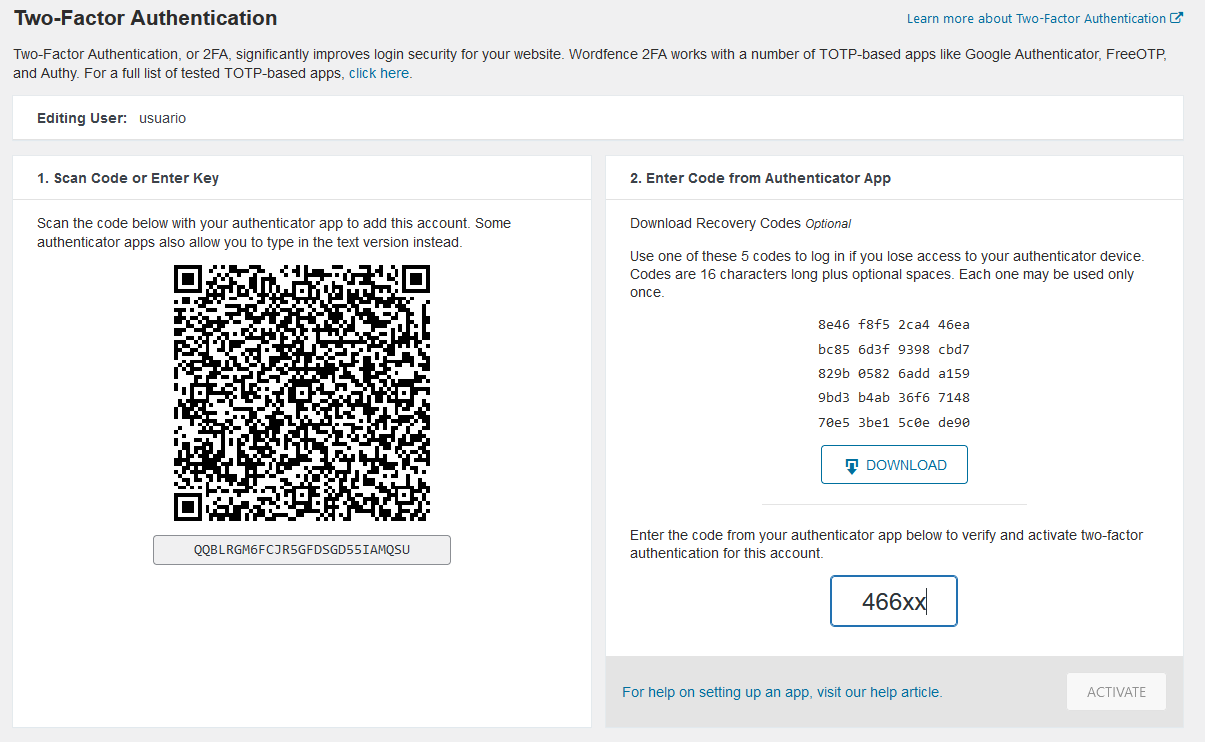
Task: Select the QQBLRGM6FCJR5GFDSGD55IAMQSU secret key box
Action: click(302, 550)
